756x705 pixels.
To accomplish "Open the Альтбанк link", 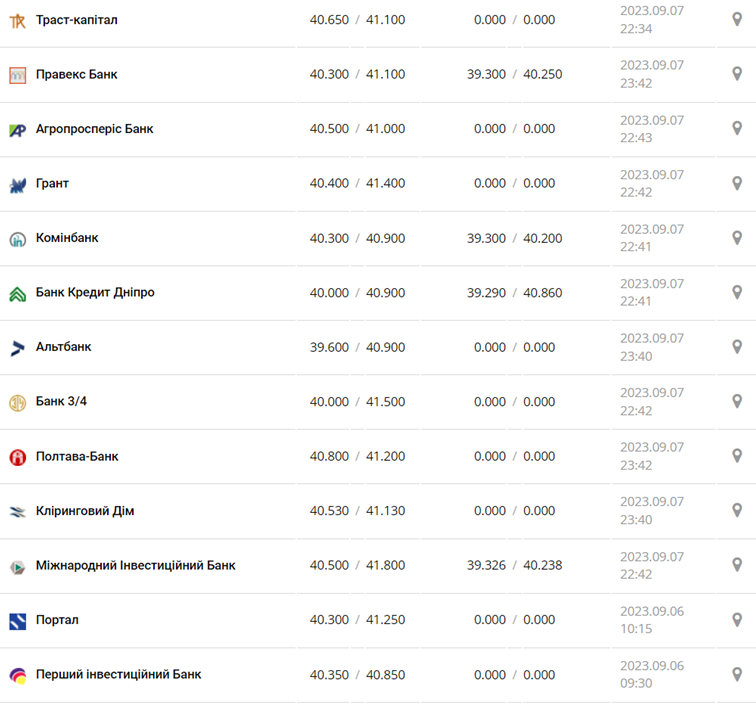I will (x=63, y=347).
